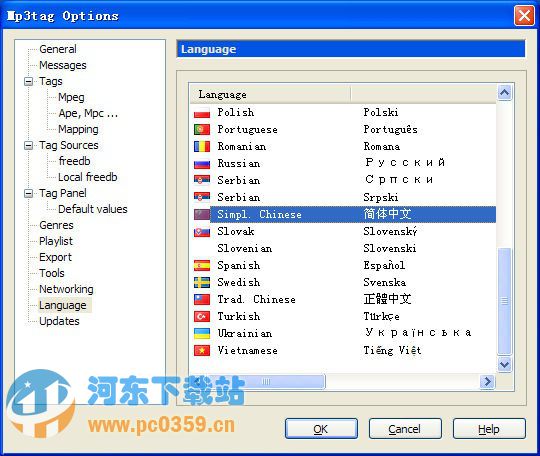Click the Ukrainian flag icon
Image resolution: width=540 pixels, height=456 pixels.
[x=202, y=333]
